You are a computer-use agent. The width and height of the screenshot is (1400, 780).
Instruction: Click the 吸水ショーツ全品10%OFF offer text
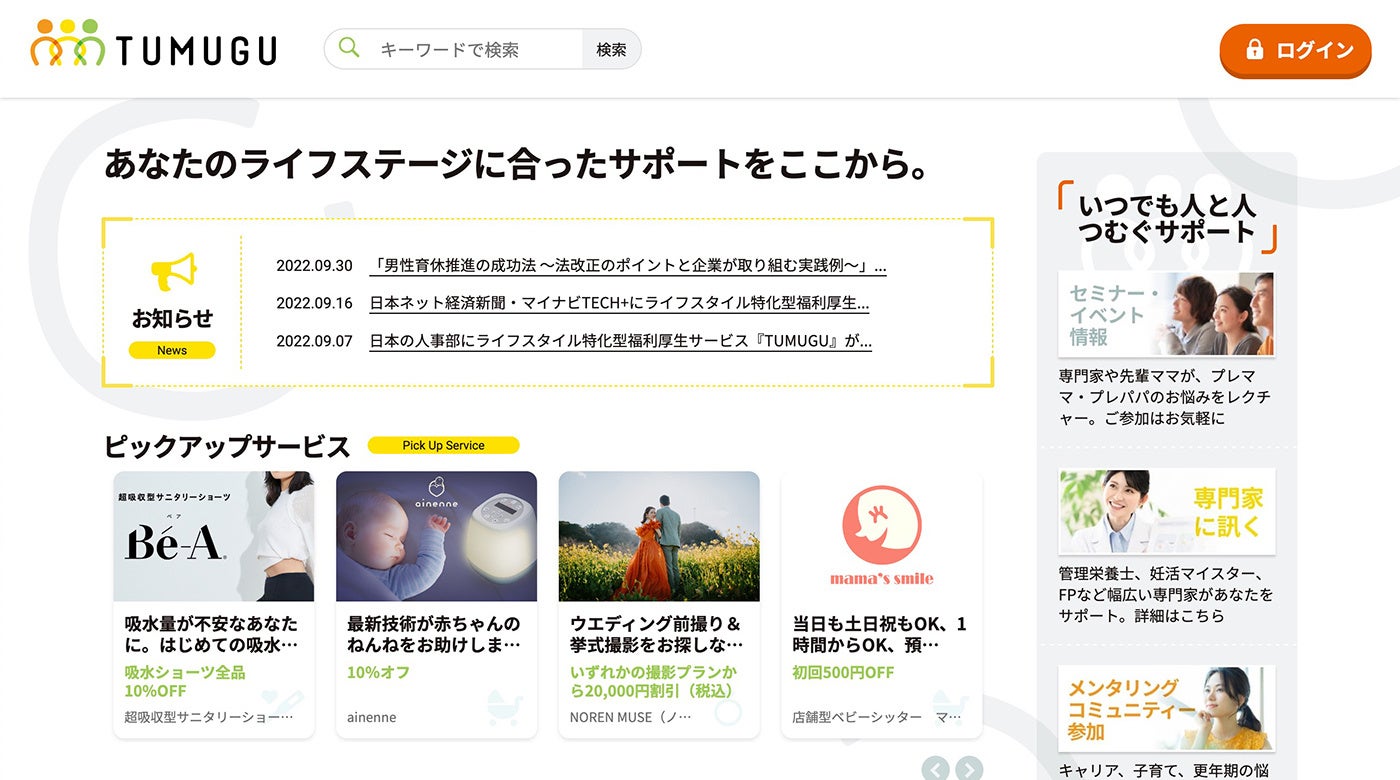pos(185,681)
